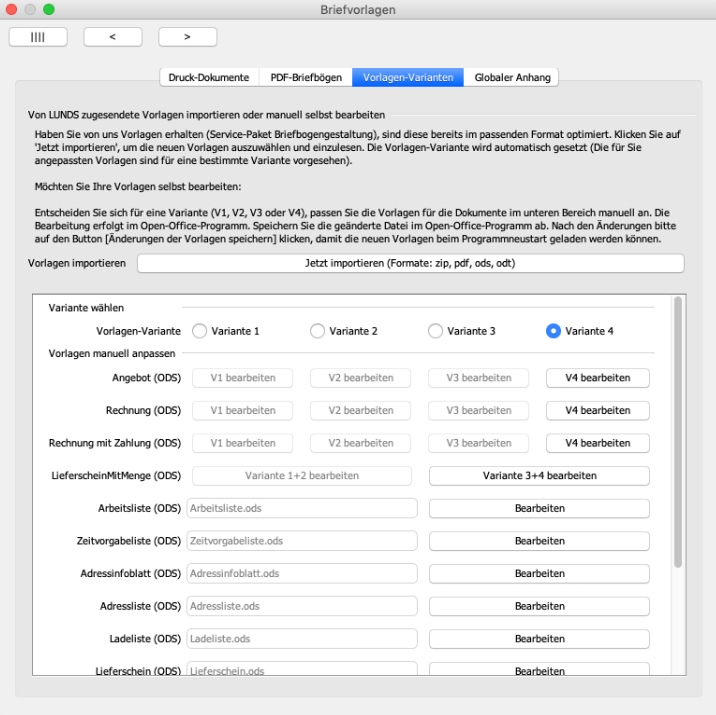The image size is (716, 715).
Task: Click the Adressliste.ods file field
Action: point(302,606)
